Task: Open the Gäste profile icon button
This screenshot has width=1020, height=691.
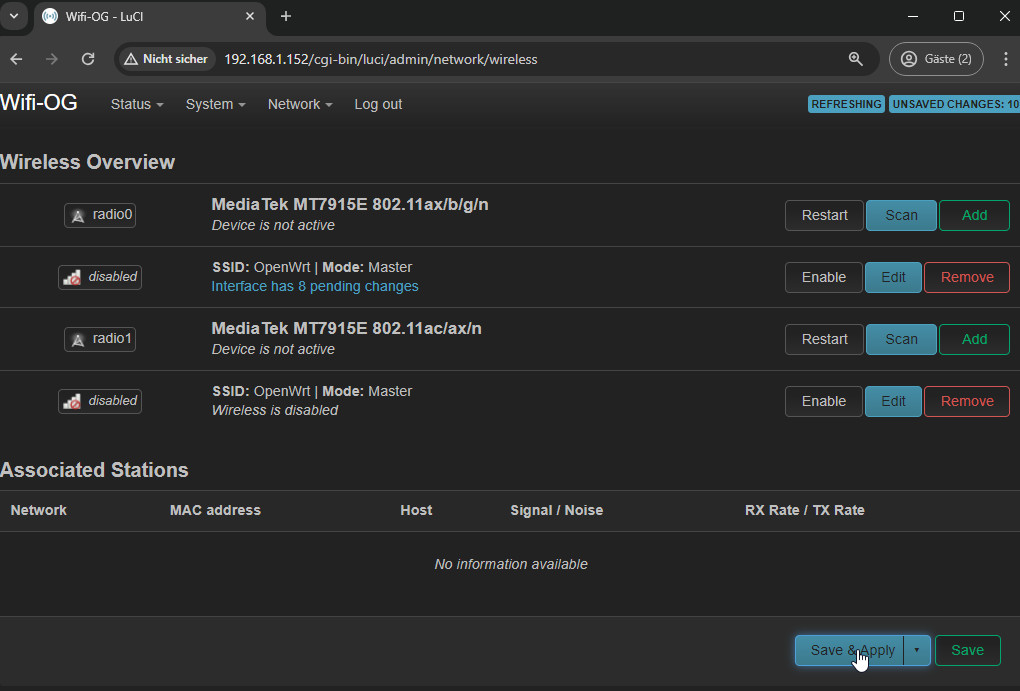Action: click(x=936, y=59)
